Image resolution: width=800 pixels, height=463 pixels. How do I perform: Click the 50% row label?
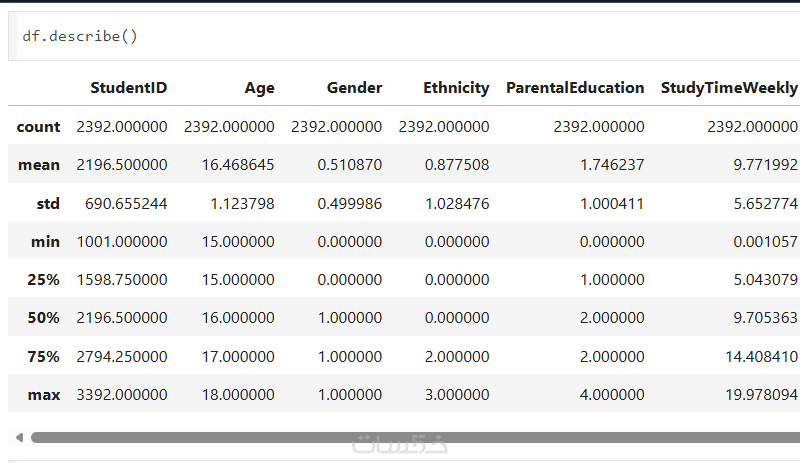point(43,318)
